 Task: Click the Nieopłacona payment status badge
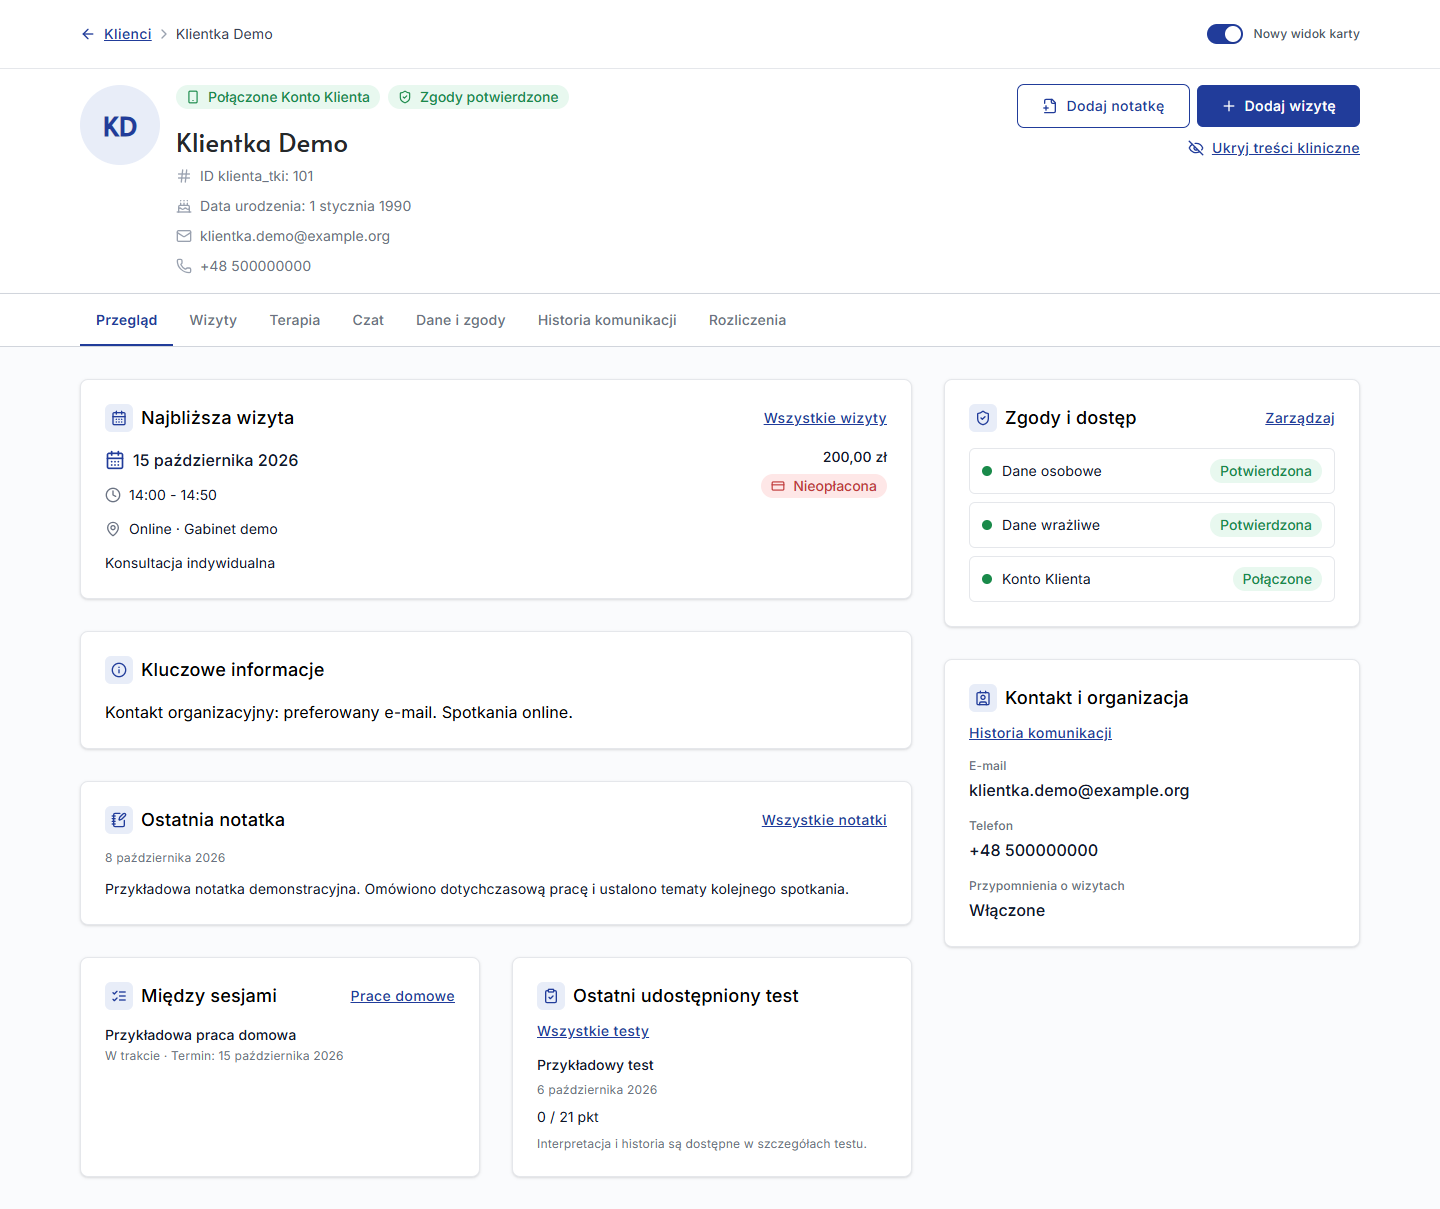point(824,486)
